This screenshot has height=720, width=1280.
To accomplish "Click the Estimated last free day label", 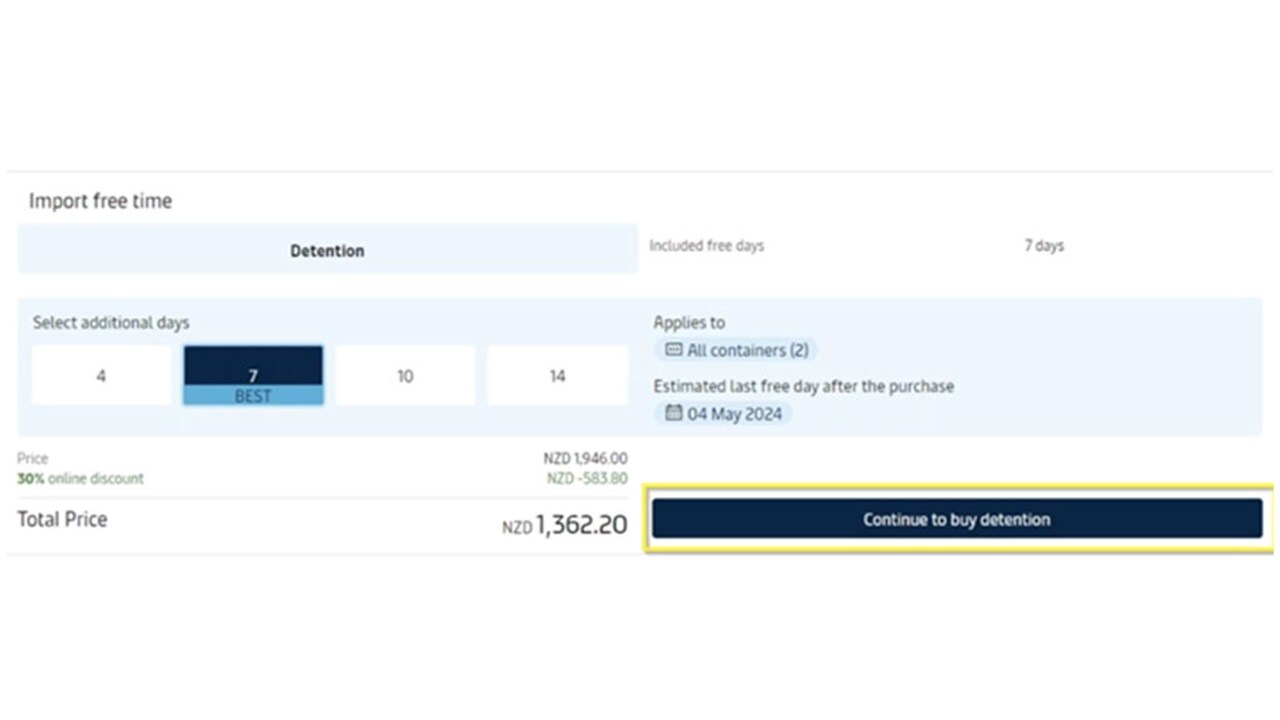I will pyautogui.click(x=803, y=386).
